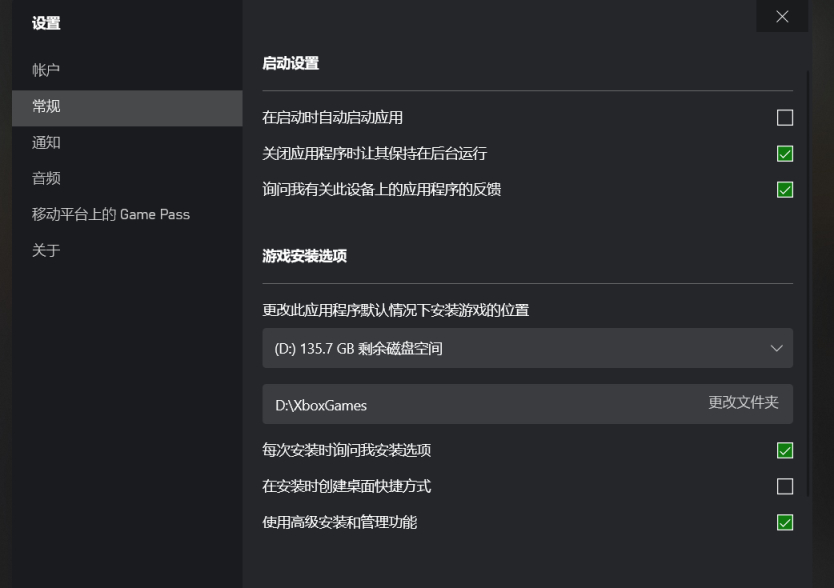Image resolution: width=834 pixels, height=588 pixels.
Task: Go to the 通知 settings section
Action: [46, 142]
